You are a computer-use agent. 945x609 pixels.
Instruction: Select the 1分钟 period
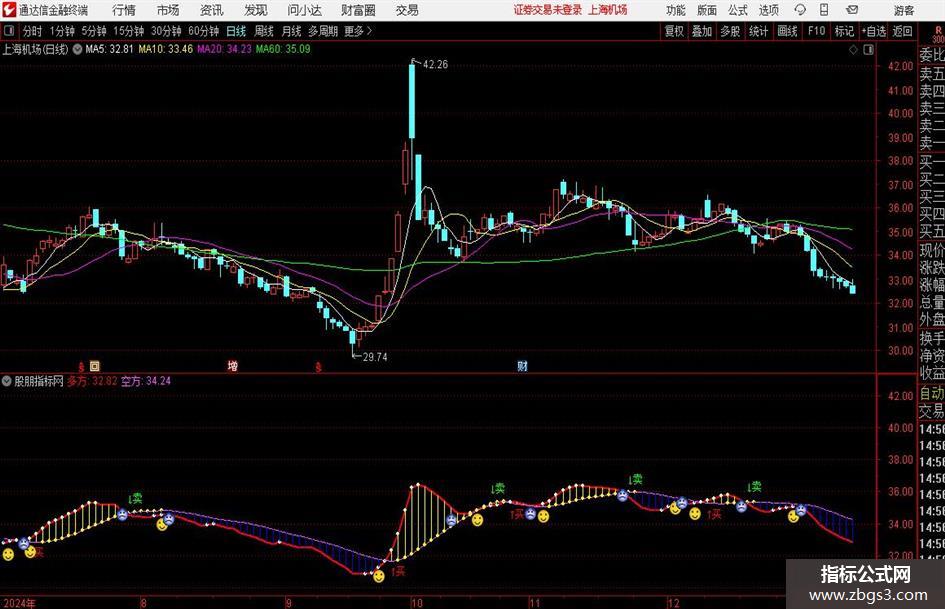pos(62,31)
